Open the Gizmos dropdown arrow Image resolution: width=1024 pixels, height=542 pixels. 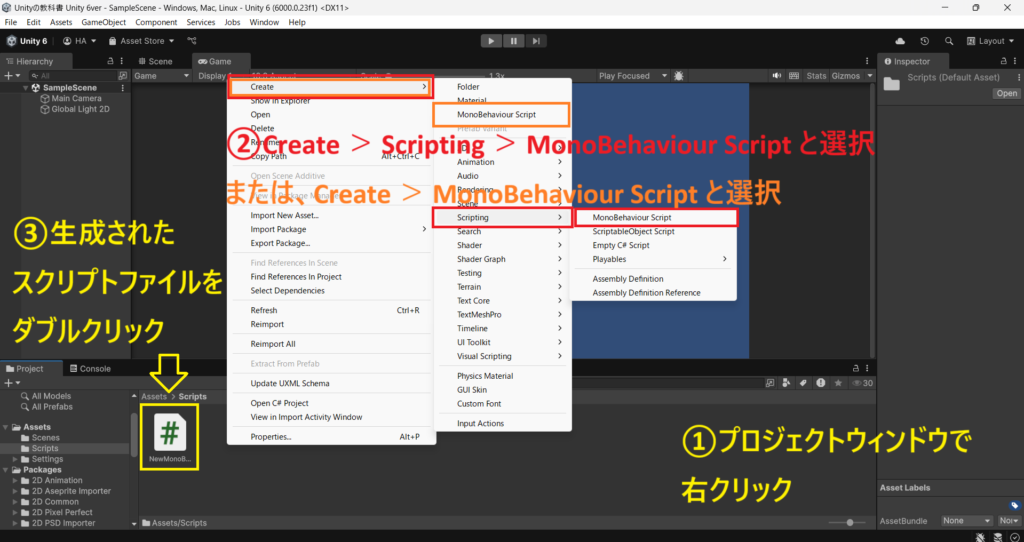(869, 76)
